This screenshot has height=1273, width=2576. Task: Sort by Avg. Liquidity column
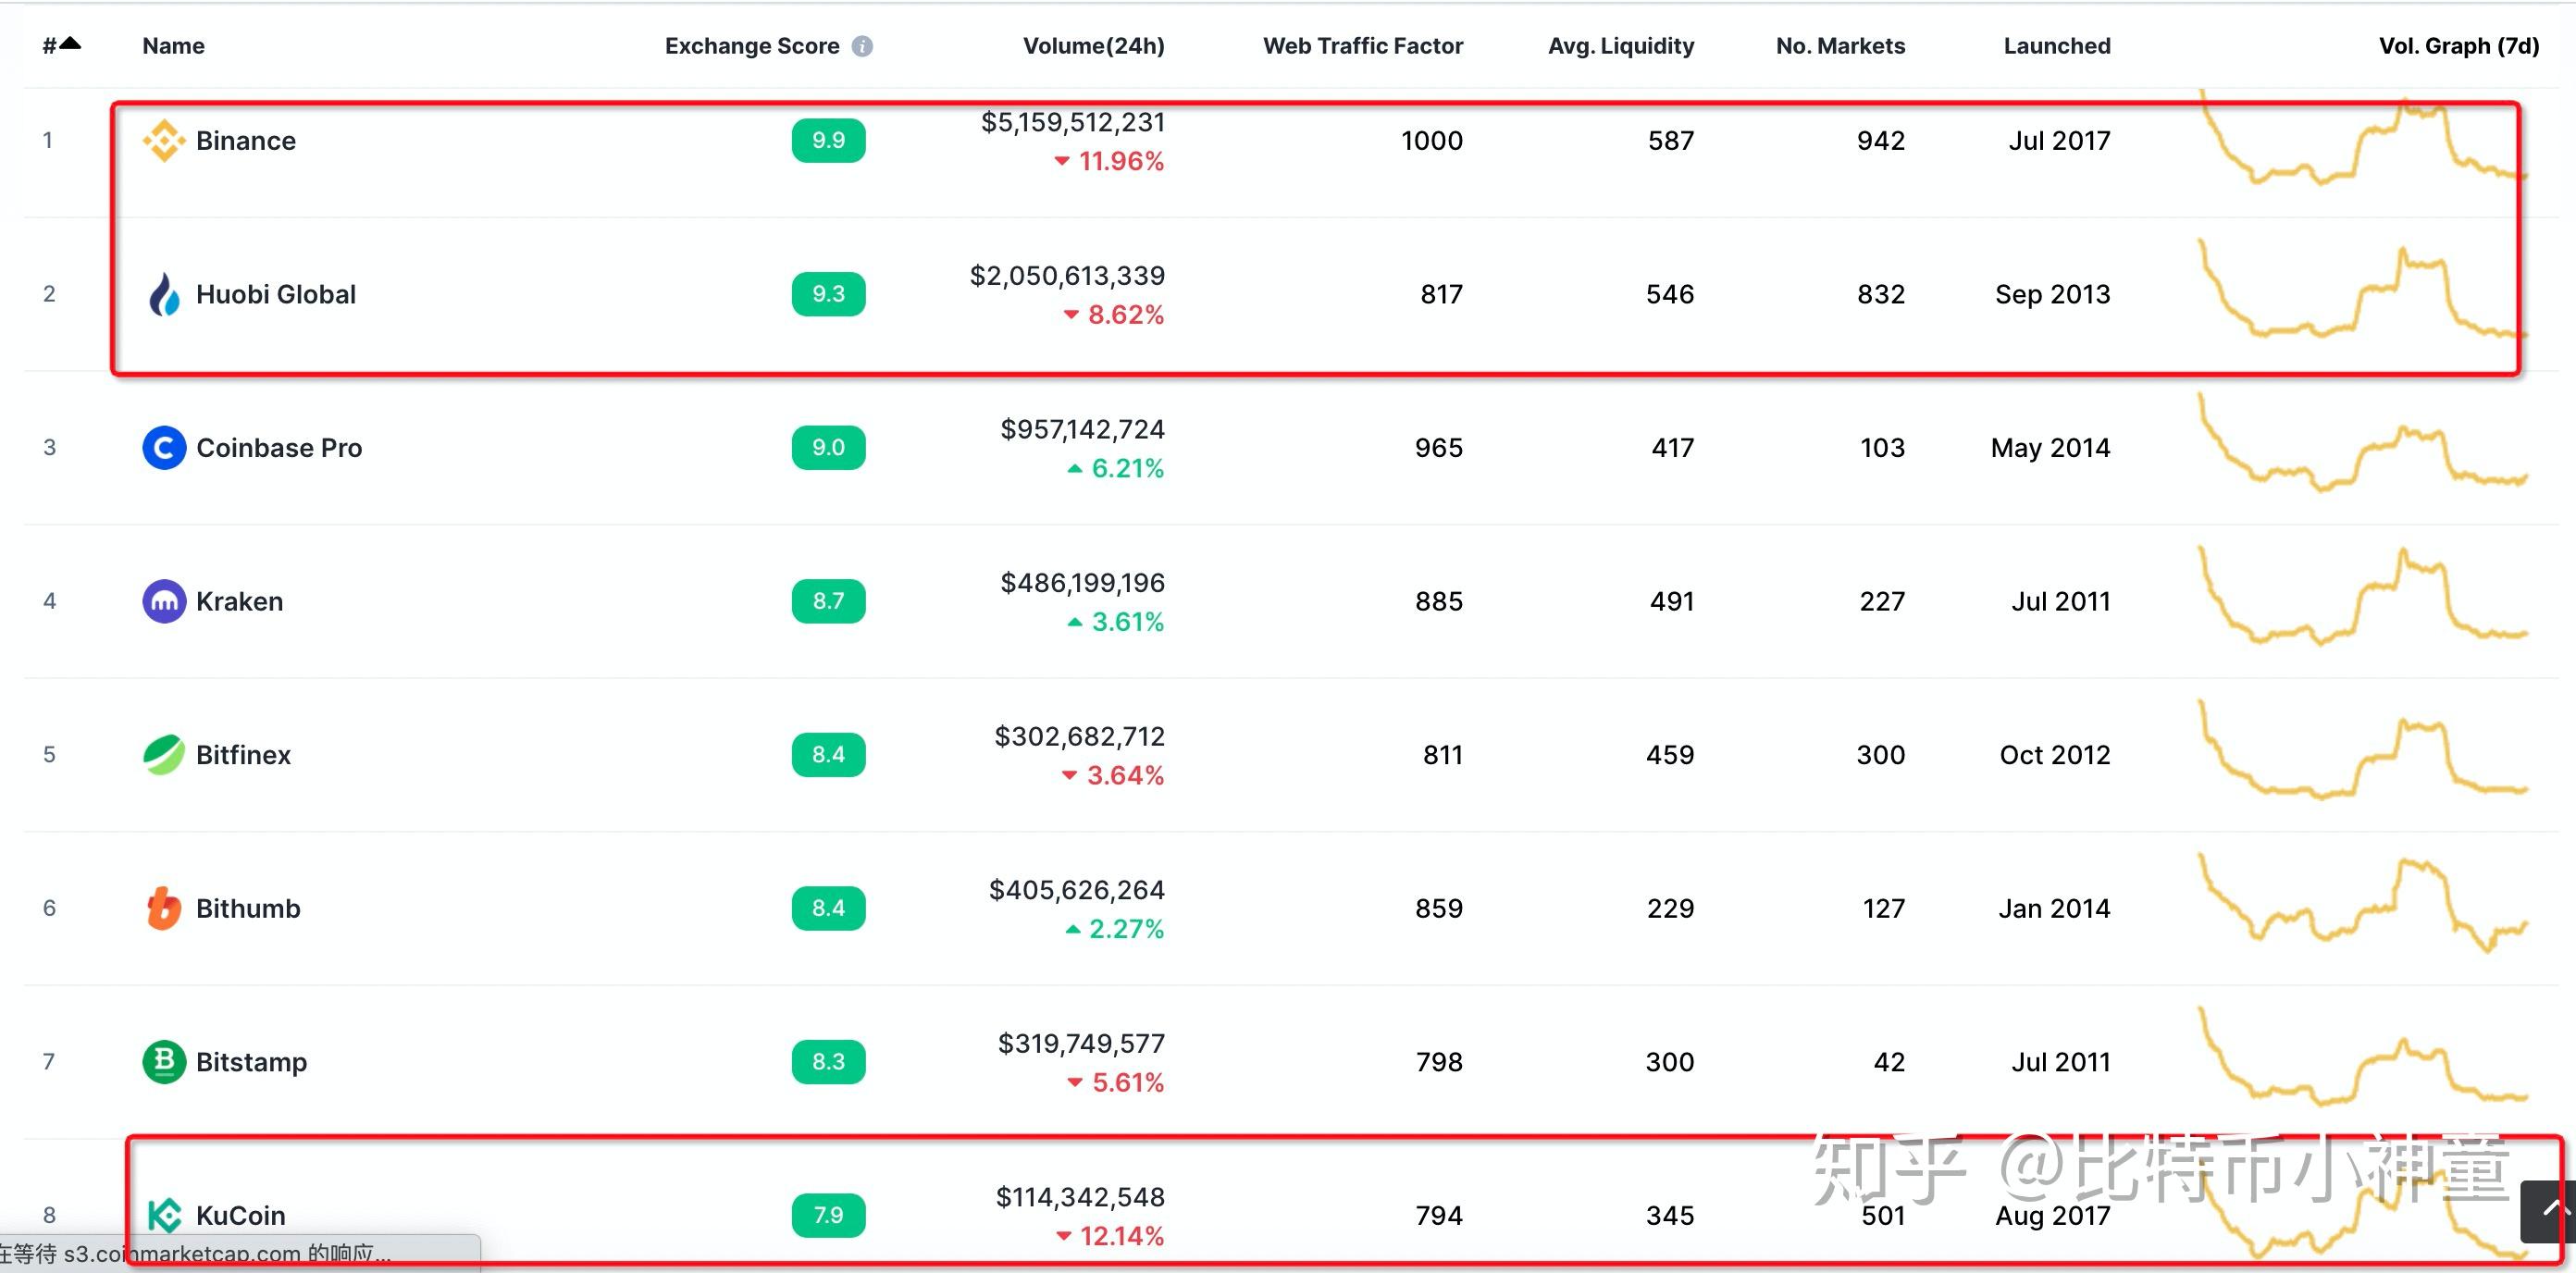(x=1620, y=46)
